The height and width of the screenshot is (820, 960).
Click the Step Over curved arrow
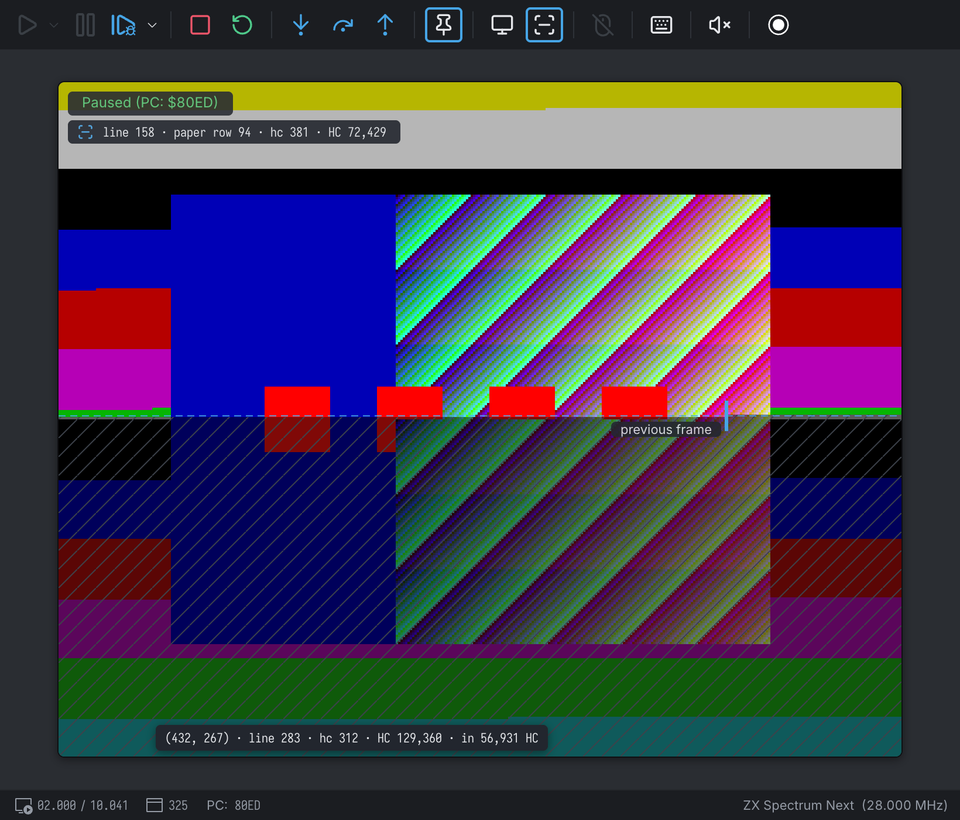pyautogui.click(x=343, y=25)
